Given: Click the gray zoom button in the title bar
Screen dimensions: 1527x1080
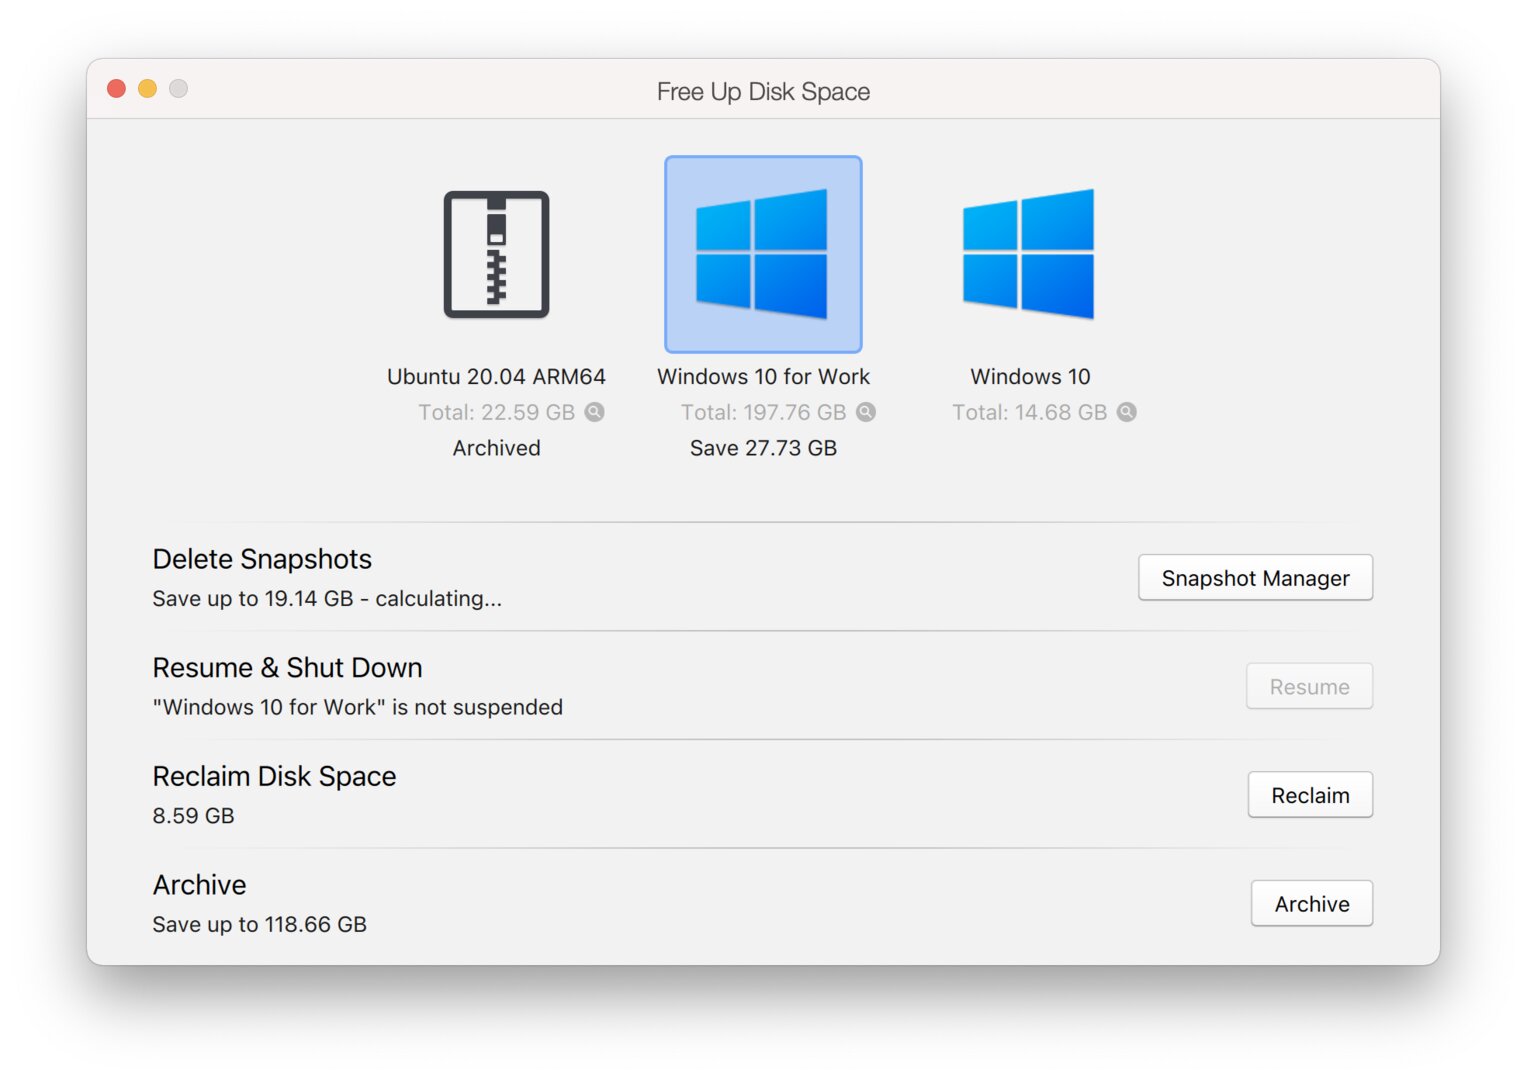Looking at the screenshot, I should (x=178, y=89).
